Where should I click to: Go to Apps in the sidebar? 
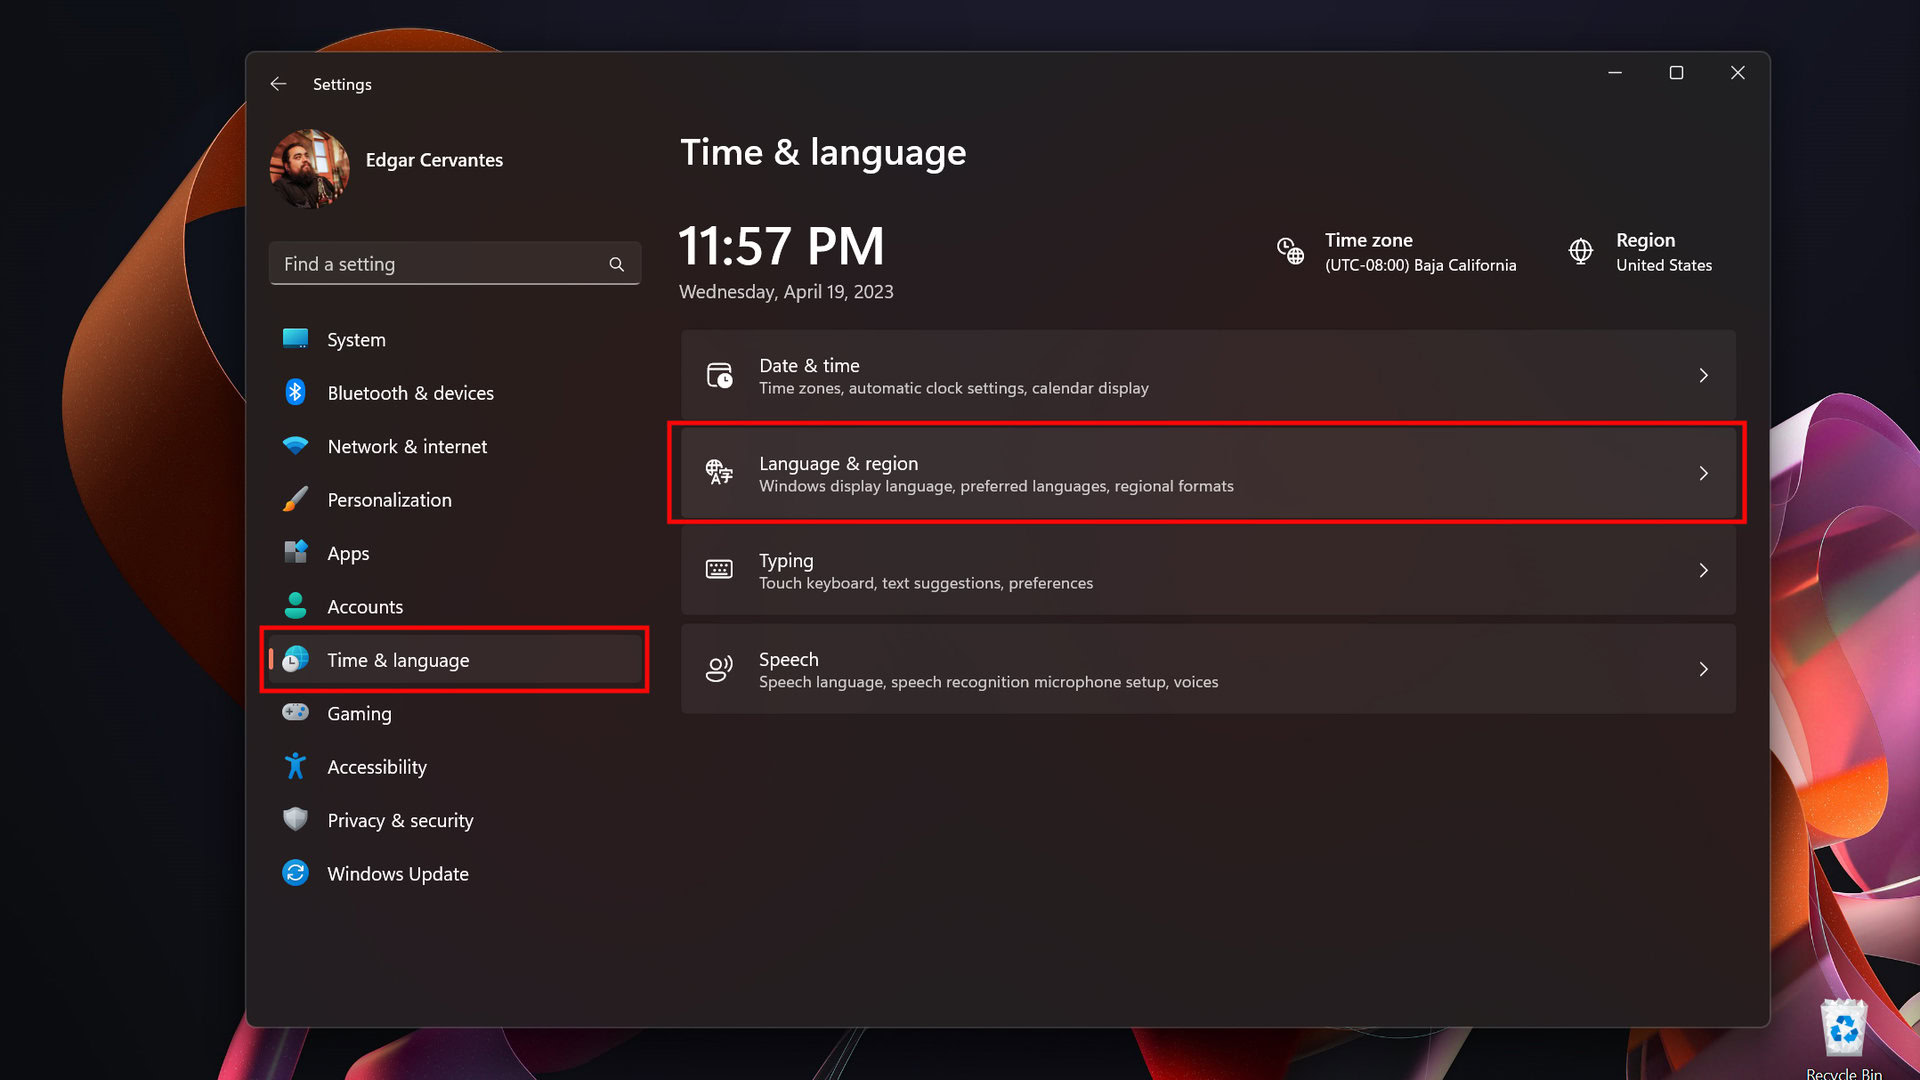pos(348,553)
